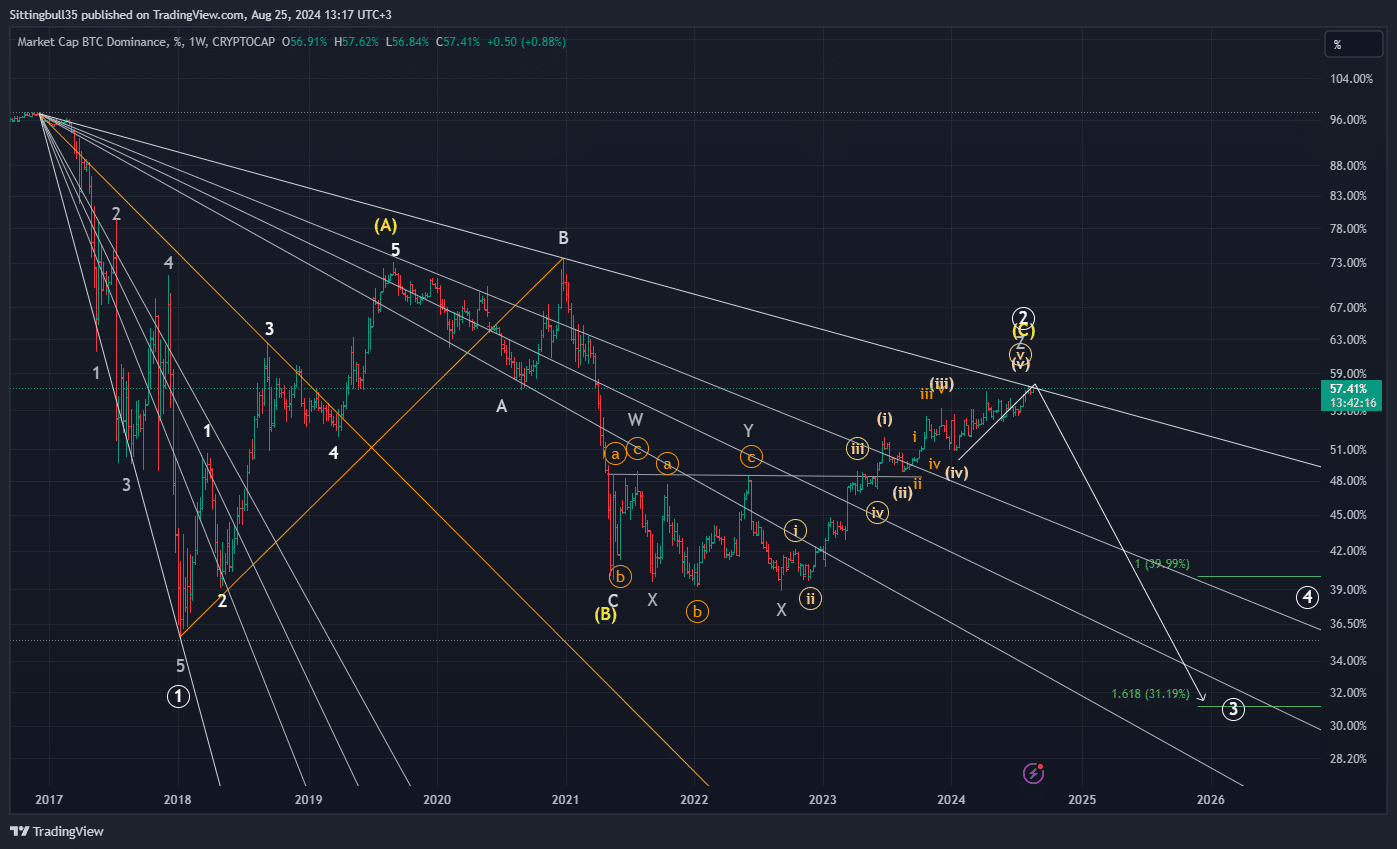The image size is (1397, 849).
Task: Click the 2025 time axis label
Action: [1082, 799]
